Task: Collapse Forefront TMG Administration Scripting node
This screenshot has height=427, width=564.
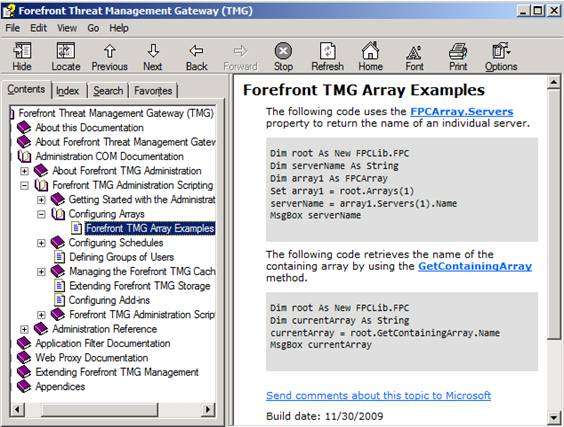Action: [24, 185]
